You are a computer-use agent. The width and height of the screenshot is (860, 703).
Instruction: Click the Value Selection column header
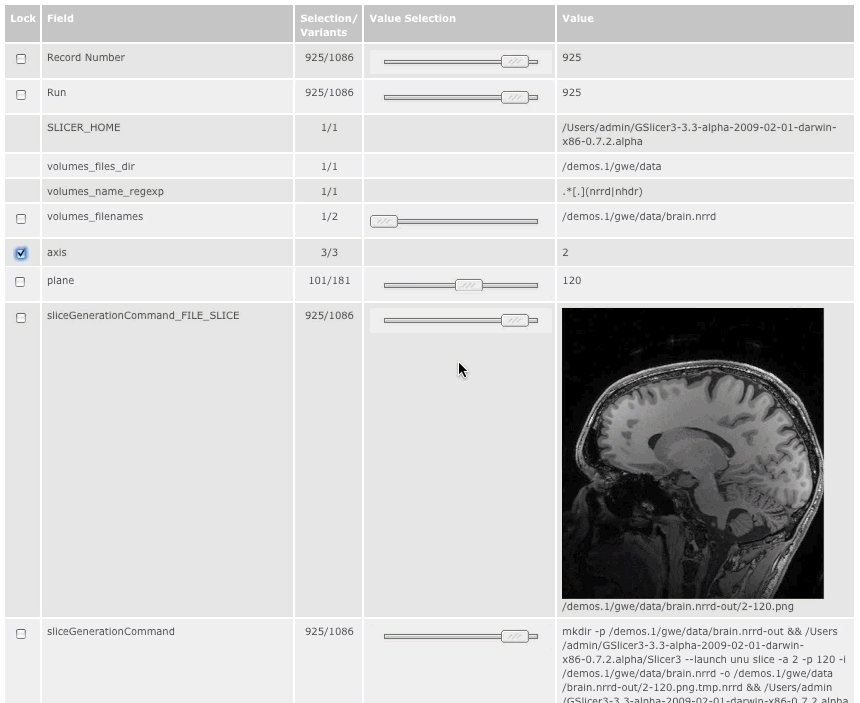point(412,19)
